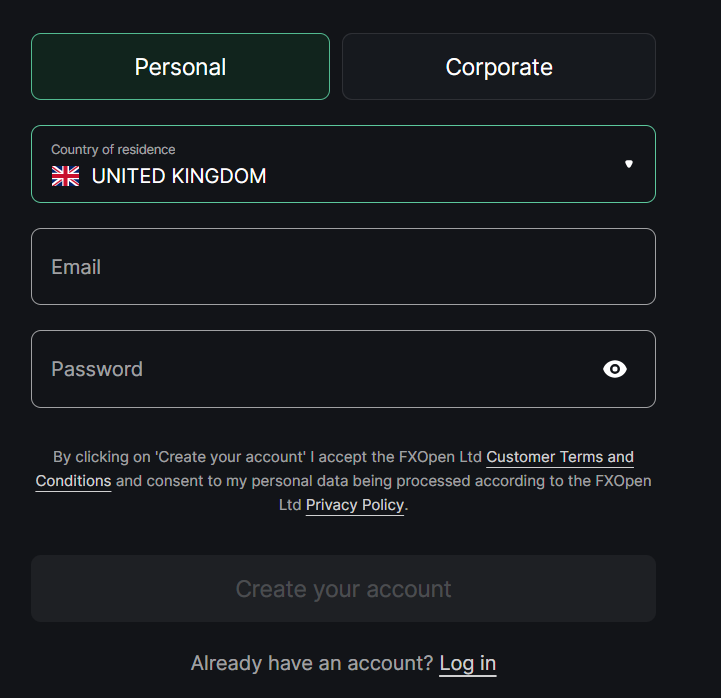This screenshot has width=721, height=698.
Task: Click the 'Corporate' label text
Action: (499, 67)
